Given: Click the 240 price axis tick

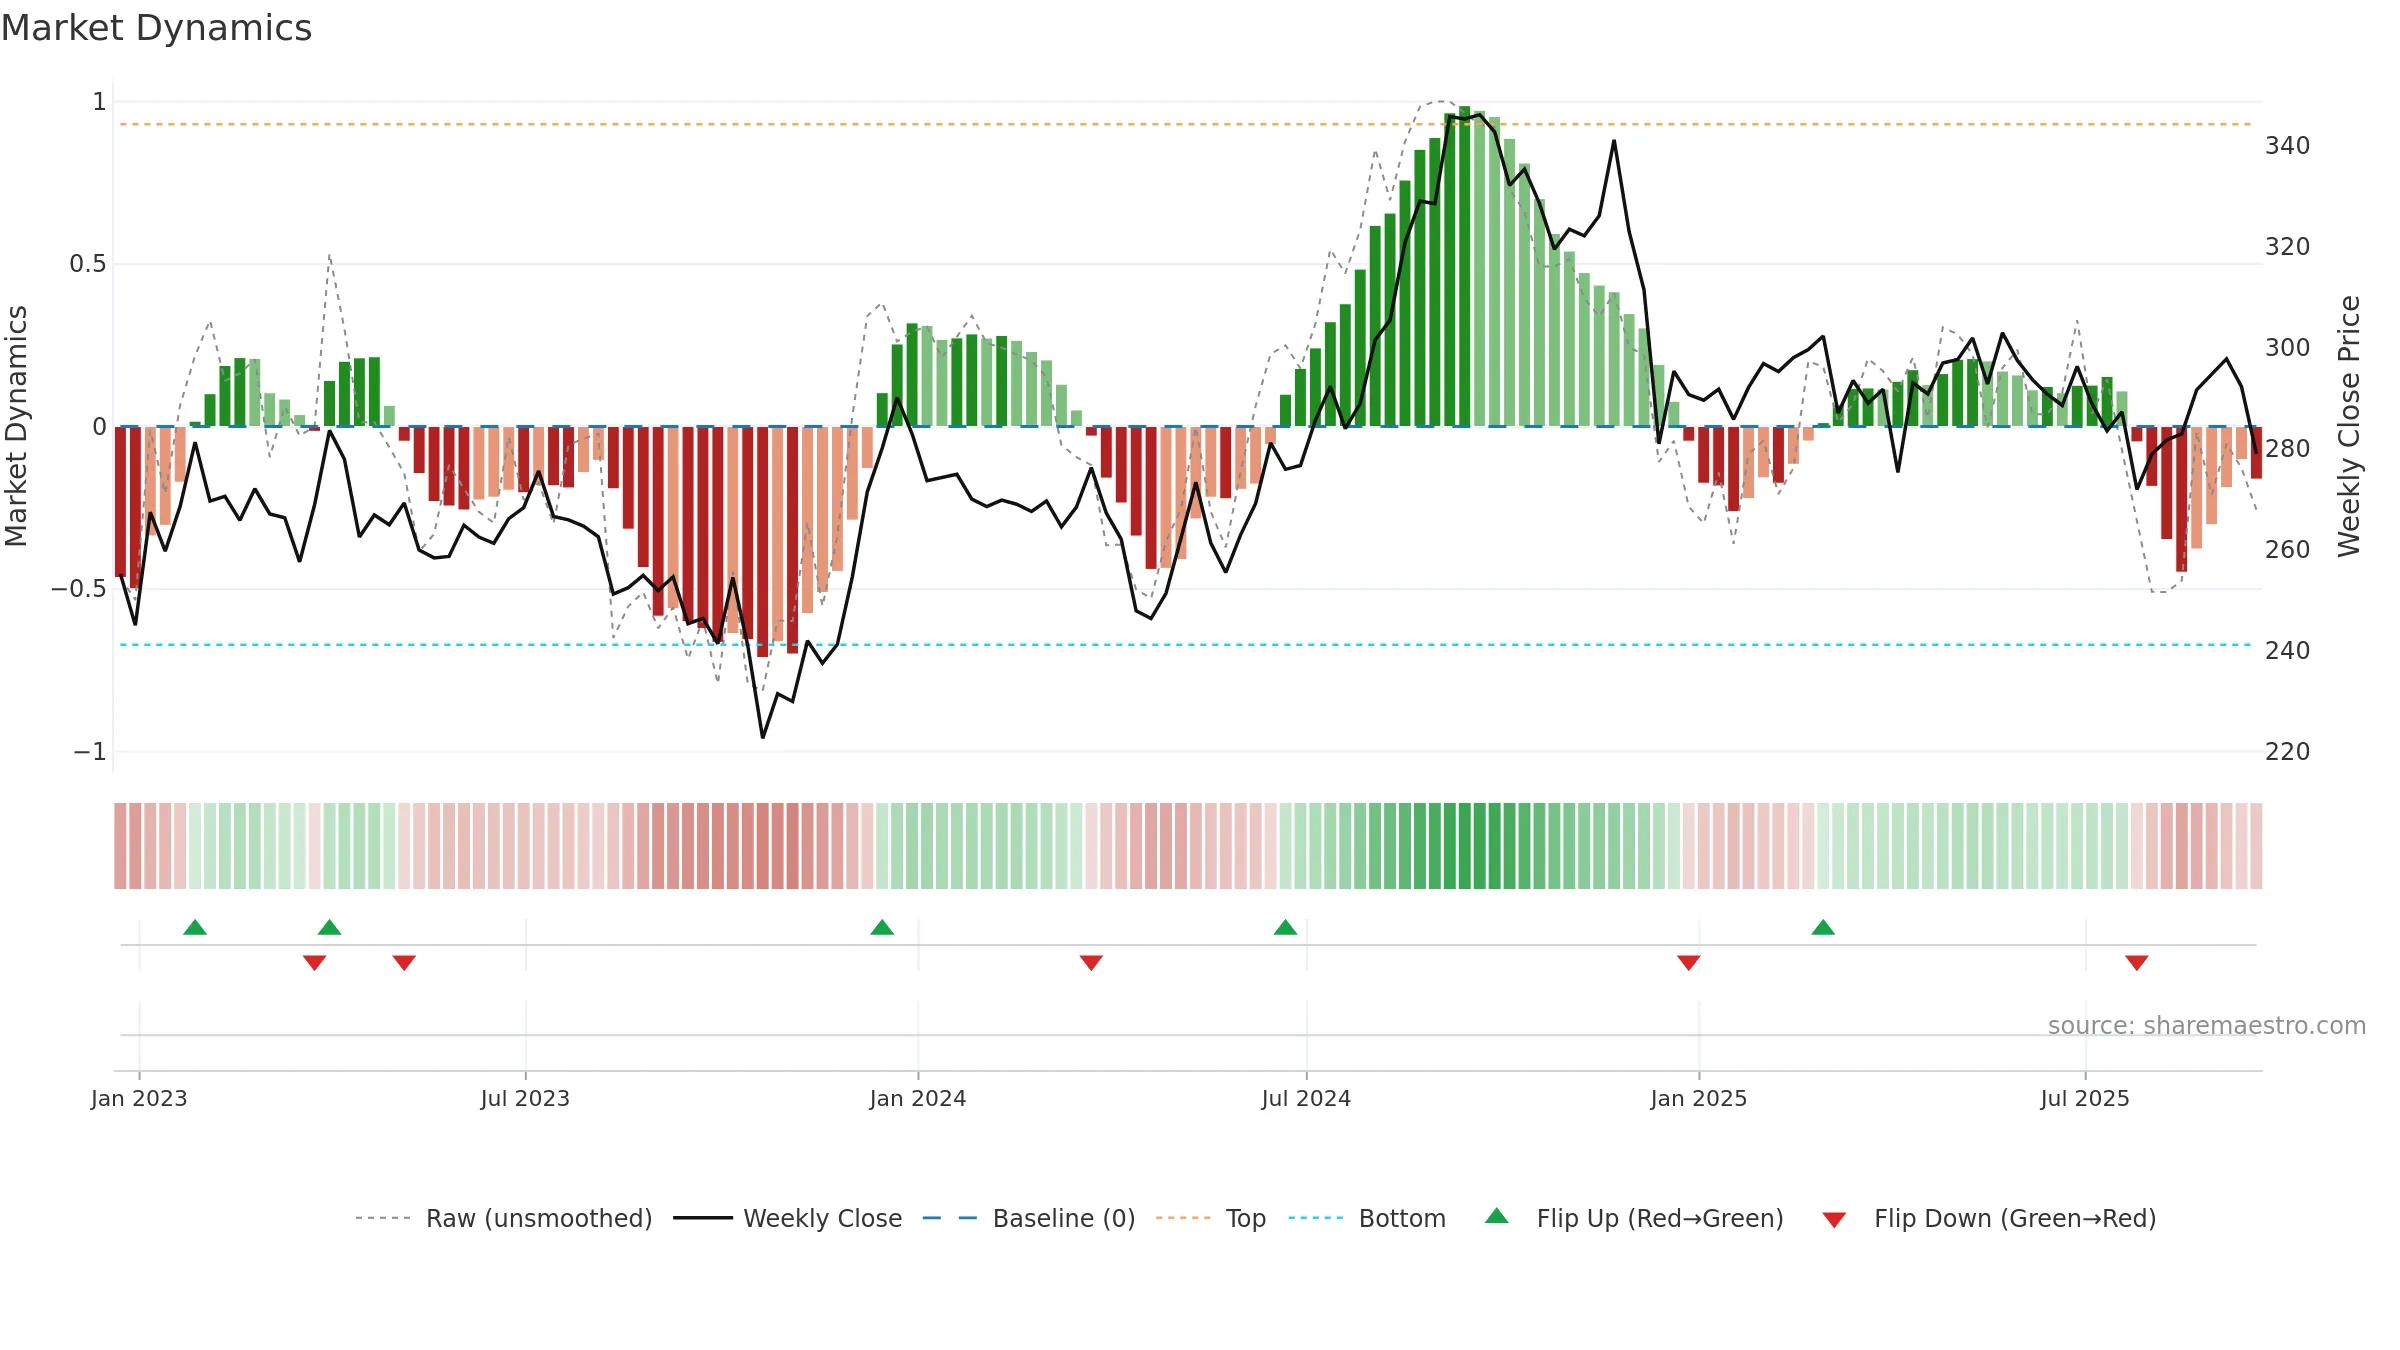Looking at the screenshot, I should point(2288,651).
